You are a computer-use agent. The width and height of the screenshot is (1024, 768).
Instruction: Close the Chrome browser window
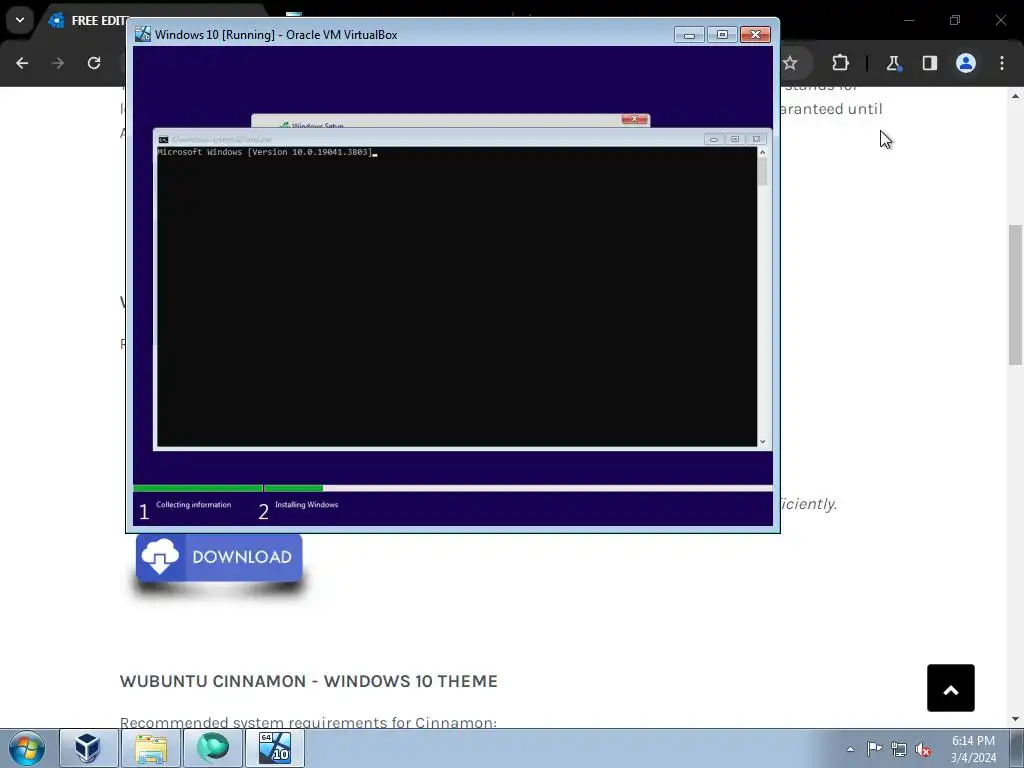[1000, 20]
